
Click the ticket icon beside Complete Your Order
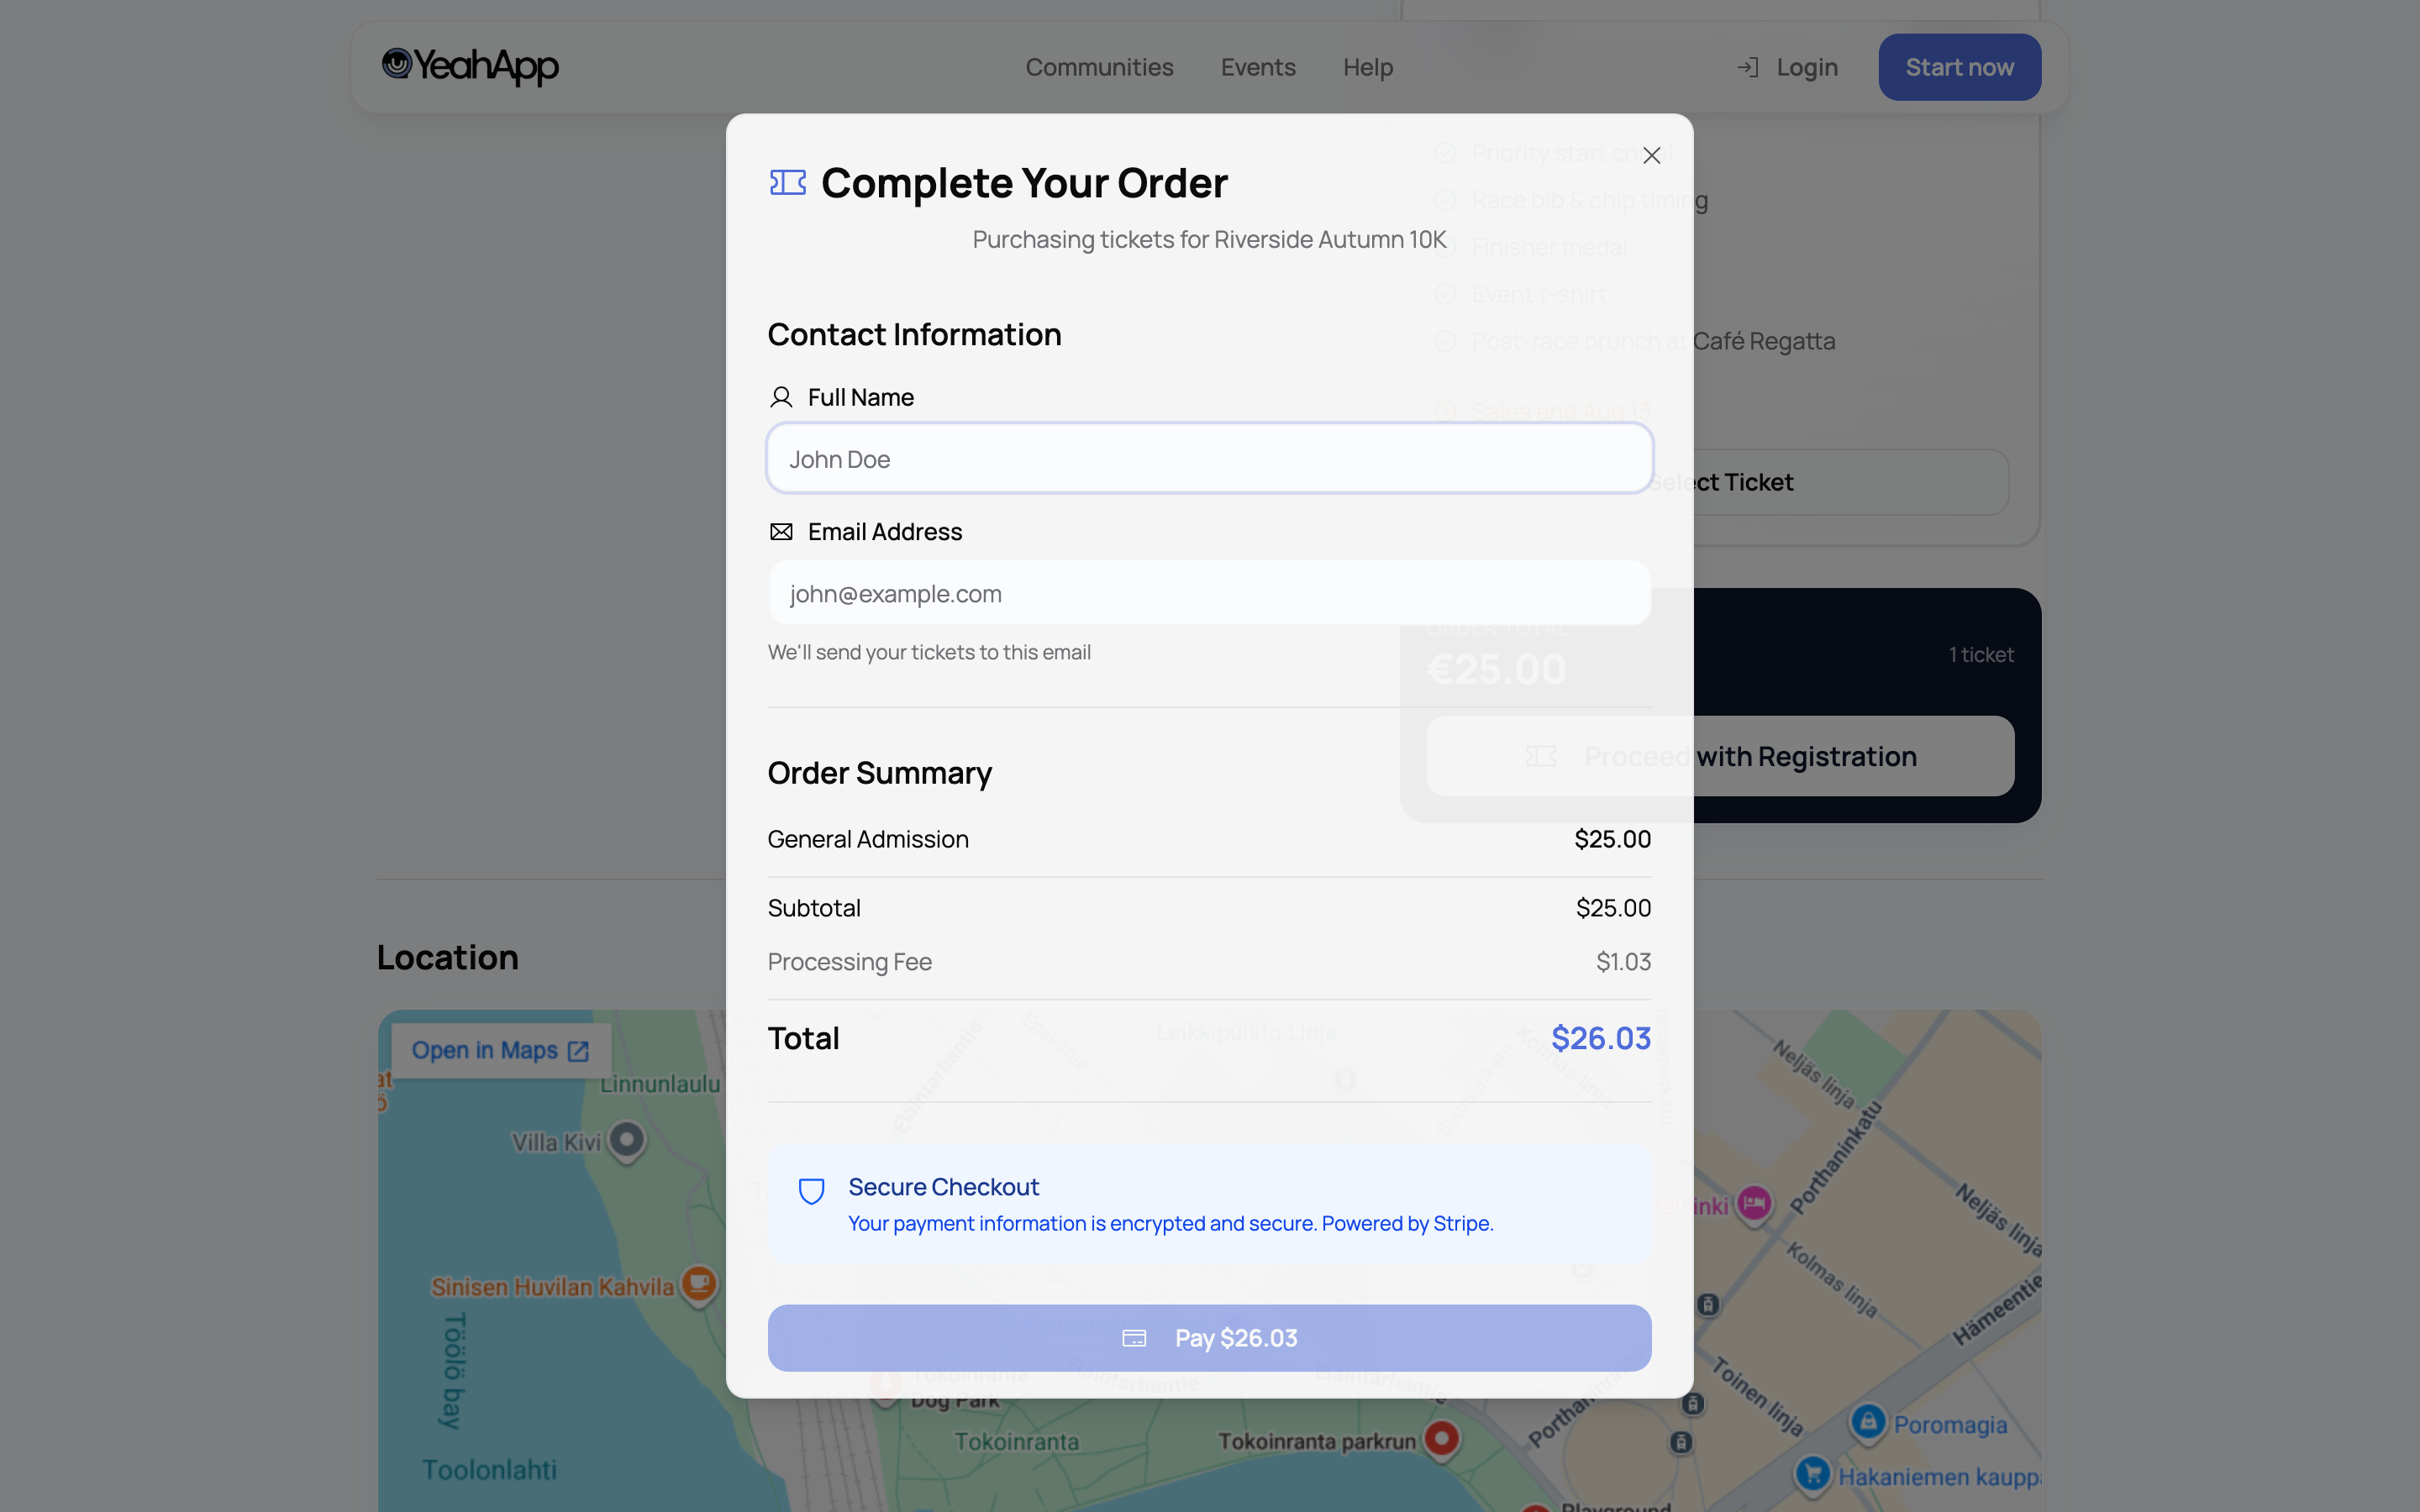[x=787, y=183]
